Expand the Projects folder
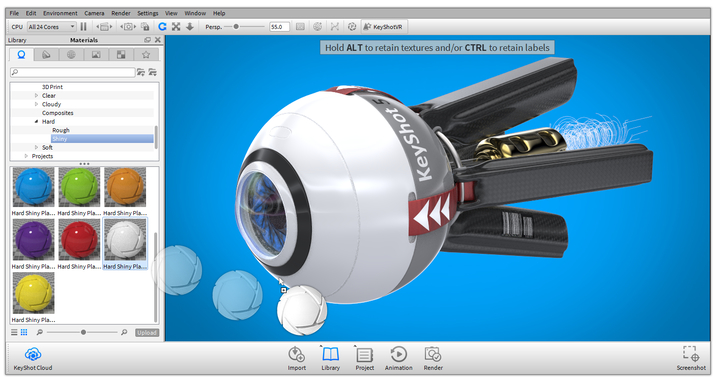This screenshot has height=380, width=716. point(26,156)
